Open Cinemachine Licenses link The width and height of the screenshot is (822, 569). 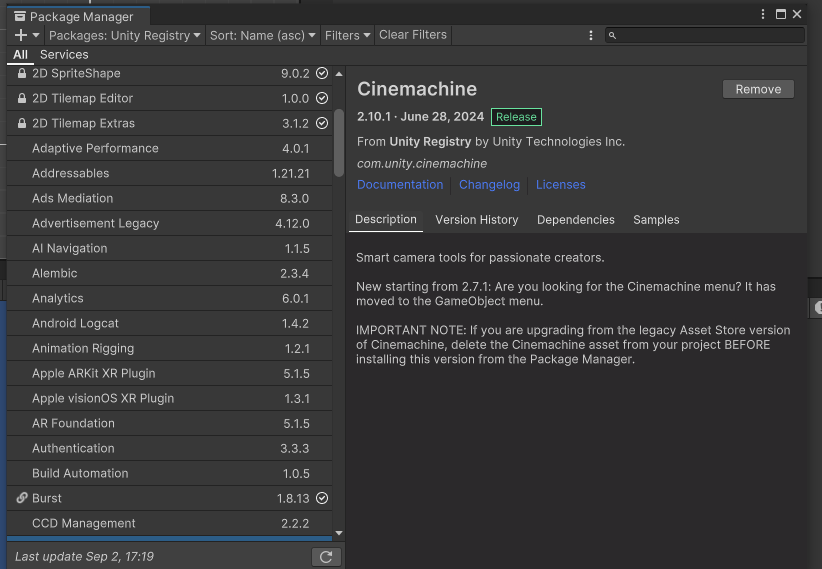[x=560, y=185]
